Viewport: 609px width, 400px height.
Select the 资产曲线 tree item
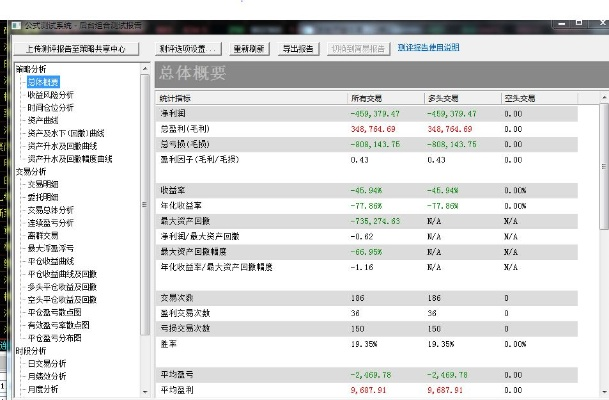tap(46, 120)
